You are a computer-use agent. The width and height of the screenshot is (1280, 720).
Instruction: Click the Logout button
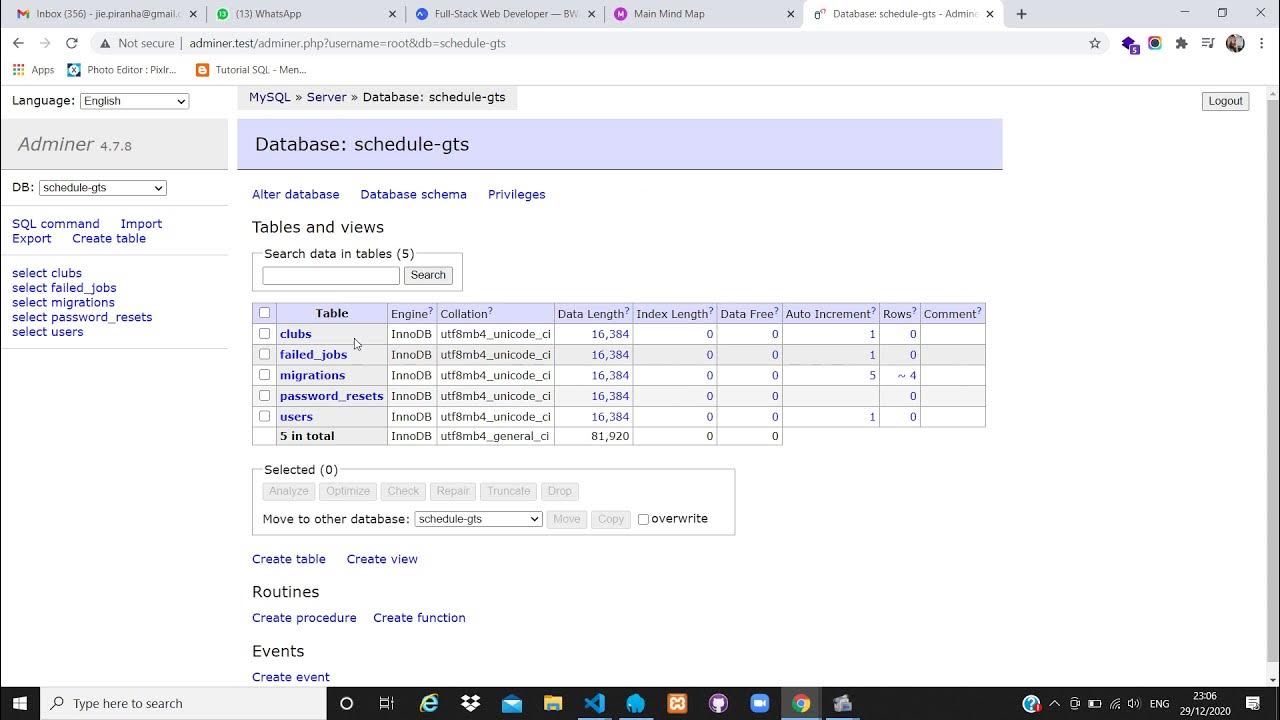[1225, 101]
